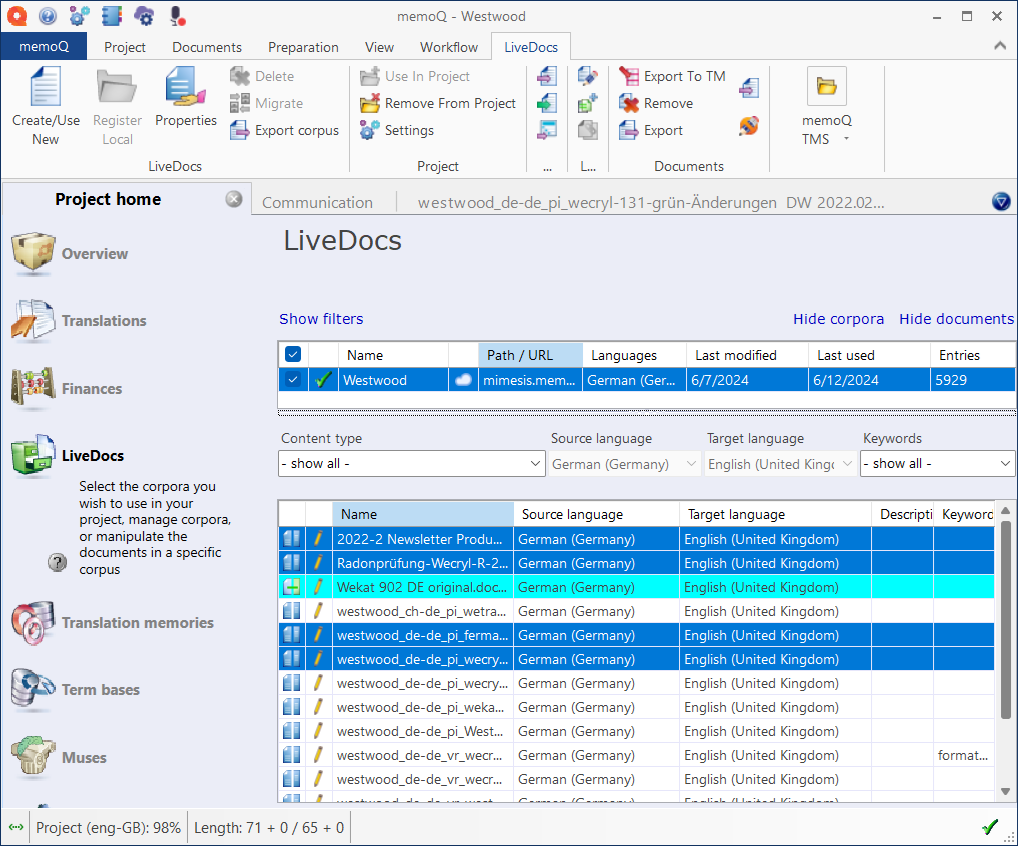The width and height of the screenshot is (1018, 846).
Task: Open memoQ TMS folder icon
Action: [826, 86]
